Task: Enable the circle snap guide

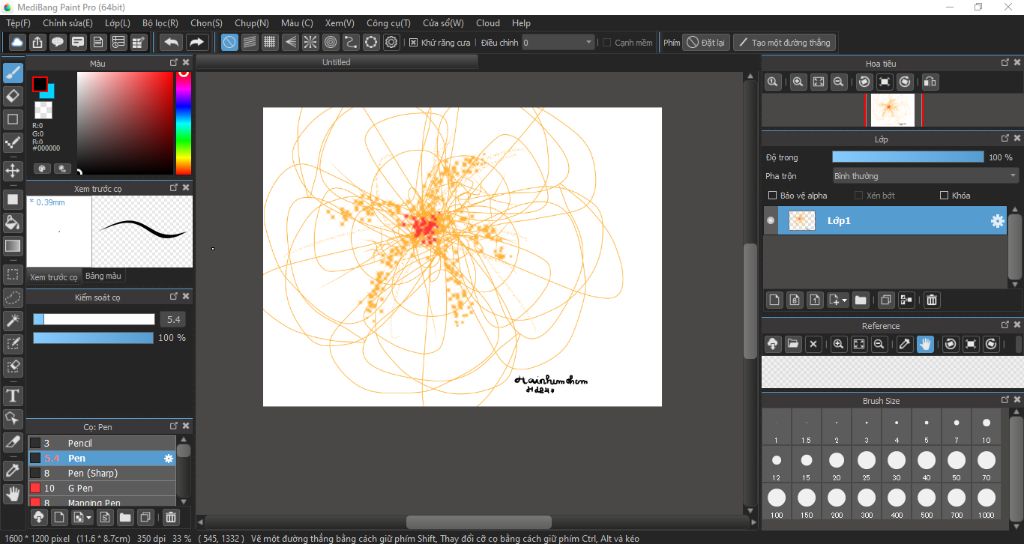Action: coord(330,42)
